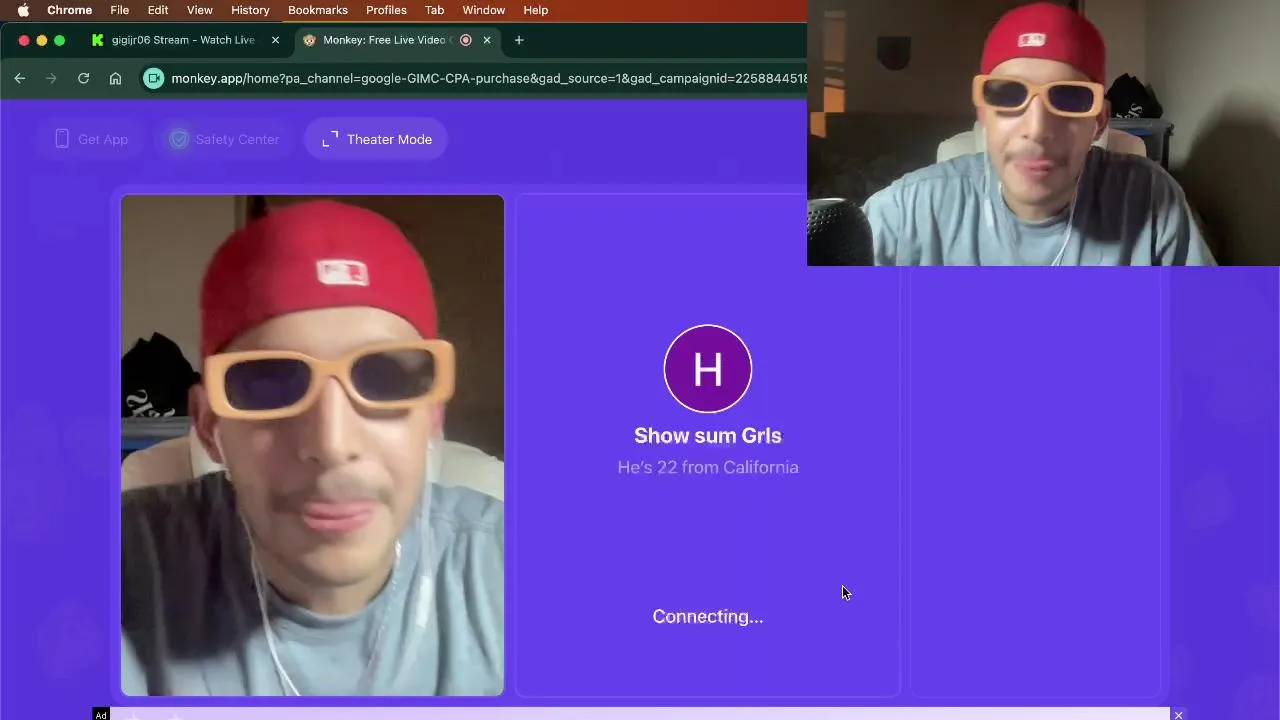
Task: Open the View menu
Action: coord(200,10)
